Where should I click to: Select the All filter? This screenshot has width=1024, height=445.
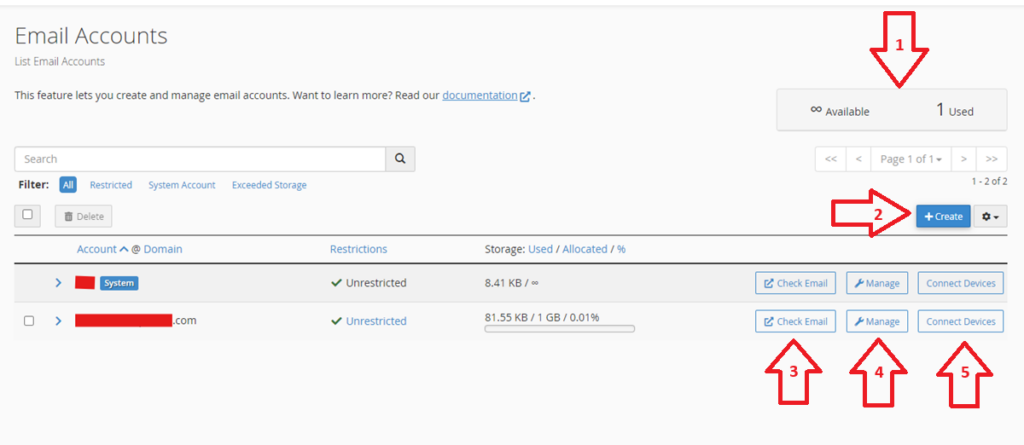[x=68, y=185]
